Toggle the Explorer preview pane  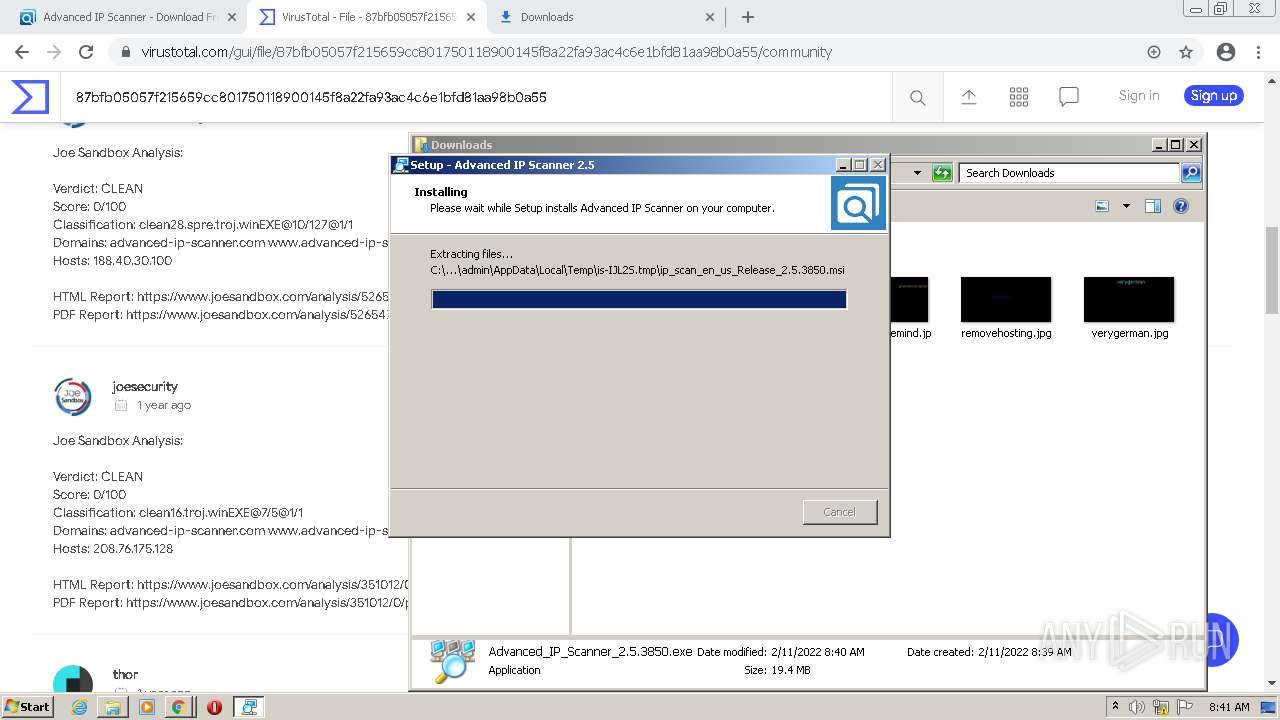1153,206
